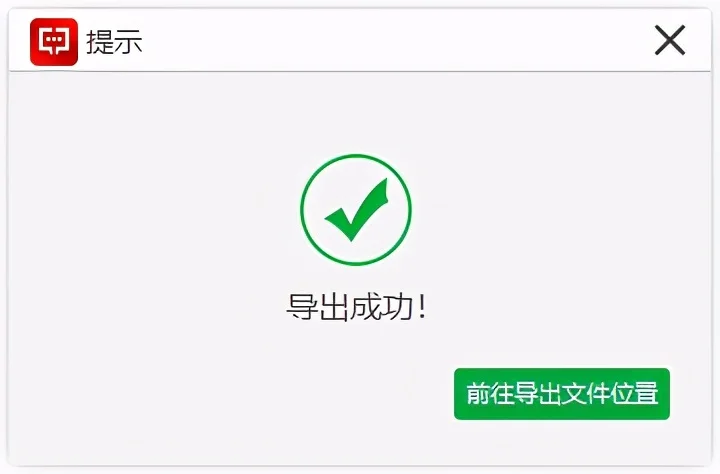
Task: Click the green checkmark success icon
Action: click(356, 209)
